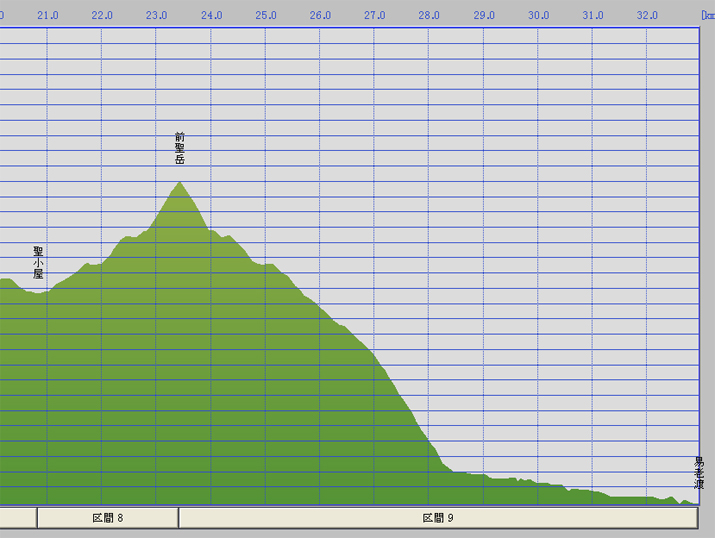The image size is (715, 538).
Task: Click the unlabeled section bar before 区間 8
Action: pyautogui.click(x=18, y=518)
